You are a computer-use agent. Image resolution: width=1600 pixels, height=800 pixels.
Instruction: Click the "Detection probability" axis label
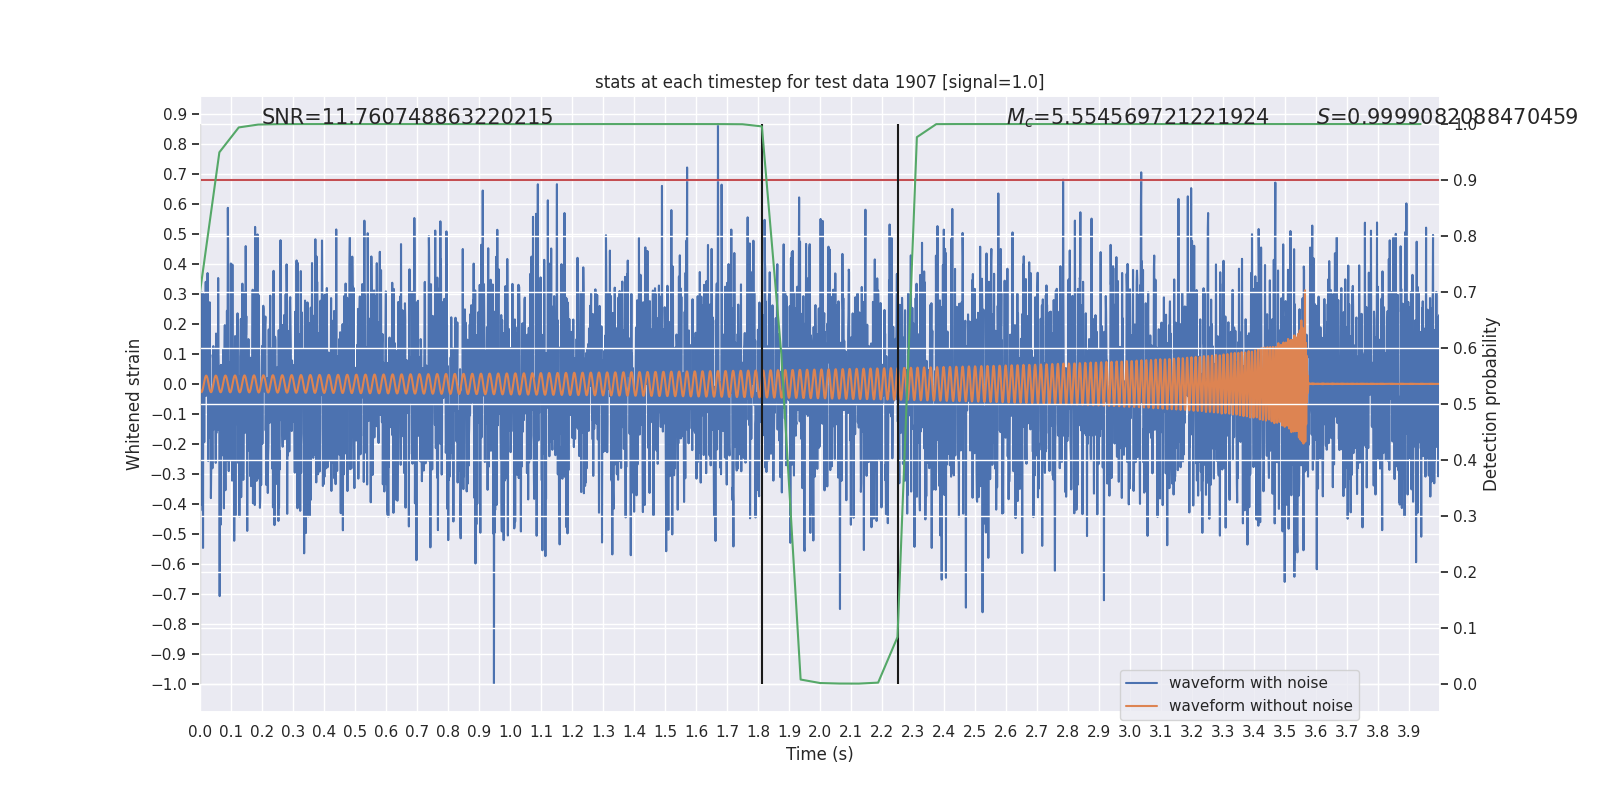[1491, 404]
